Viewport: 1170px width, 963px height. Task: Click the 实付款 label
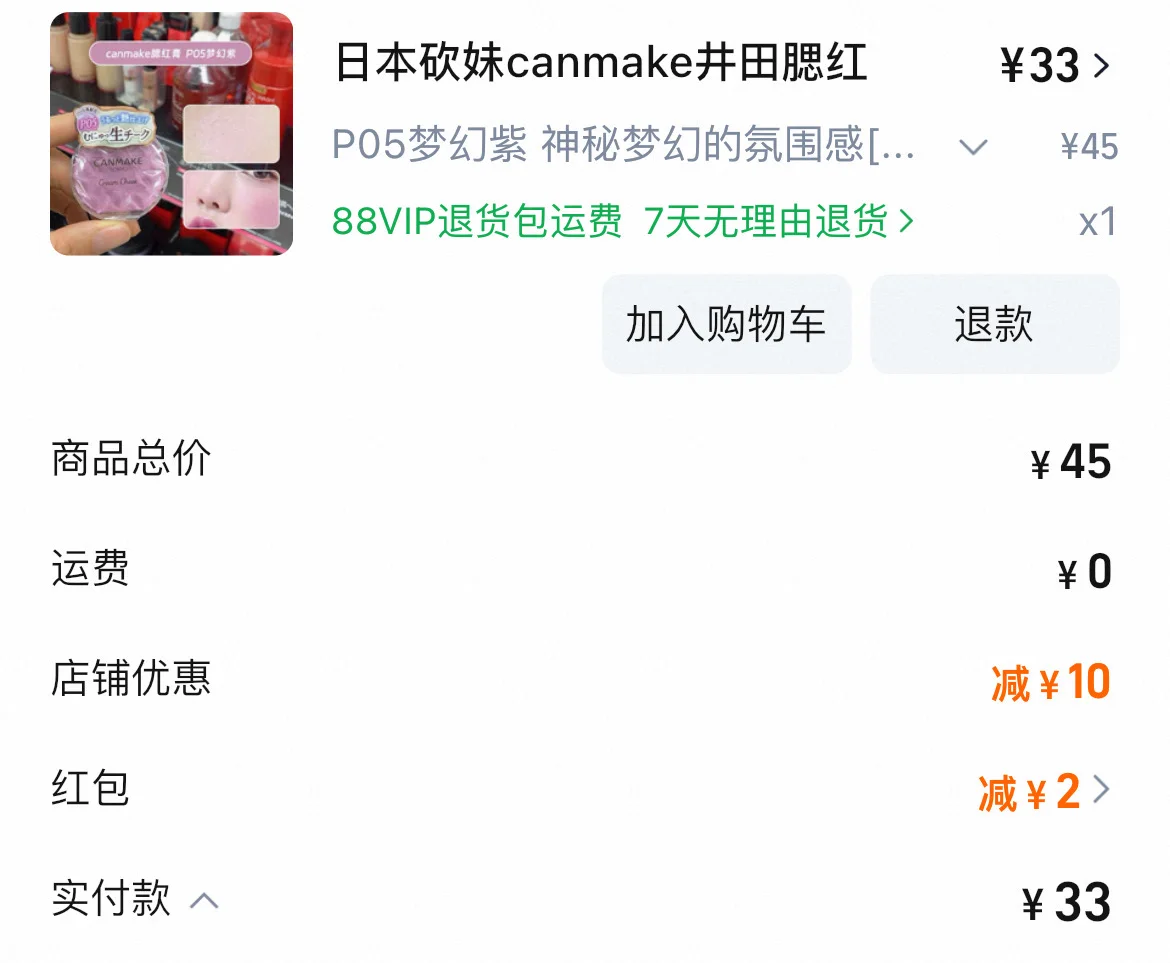(x=111, y=897)
